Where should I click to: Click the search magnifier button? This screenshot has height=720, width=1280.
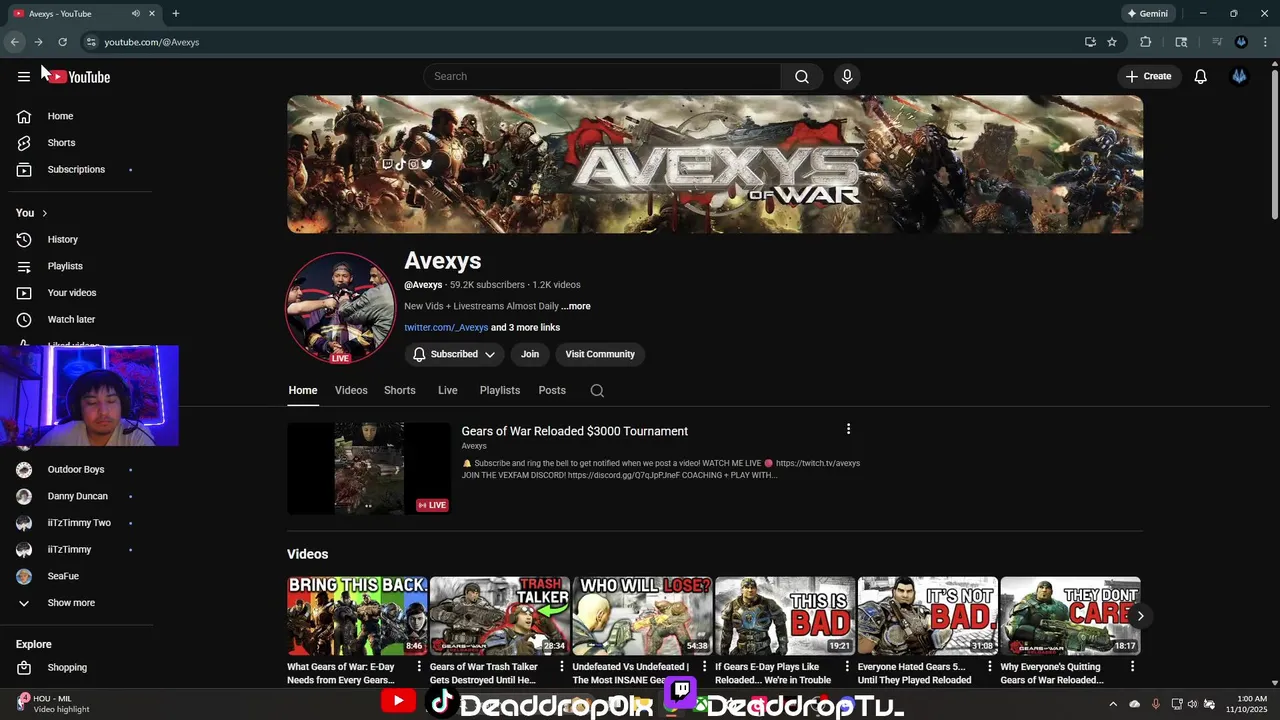[802, 77]
